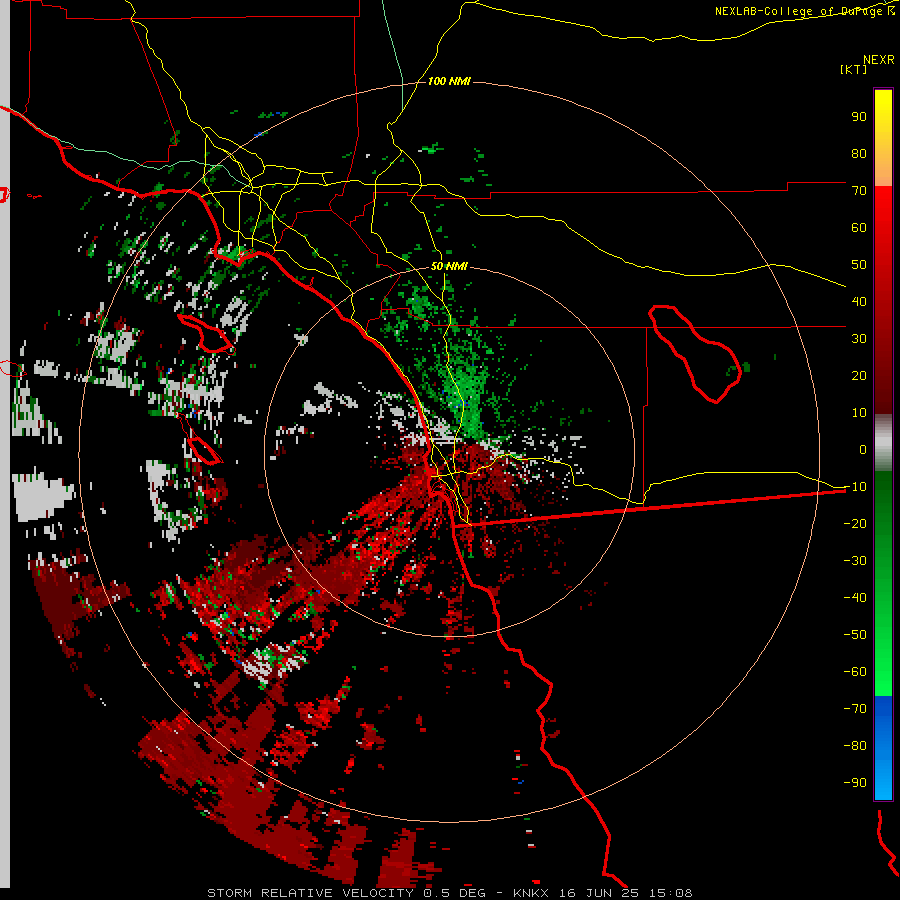Click the -50 value on velocity scale
The width and height of the screenshot is (900, 900).
click(855, 635)
